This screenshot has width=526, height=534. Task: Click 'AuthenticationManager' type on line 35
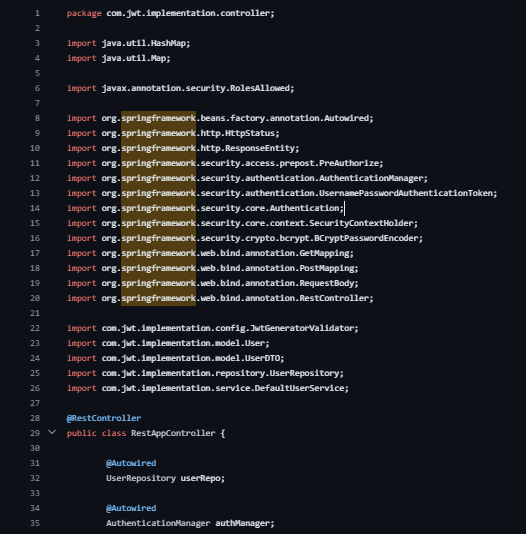[158, 523]
